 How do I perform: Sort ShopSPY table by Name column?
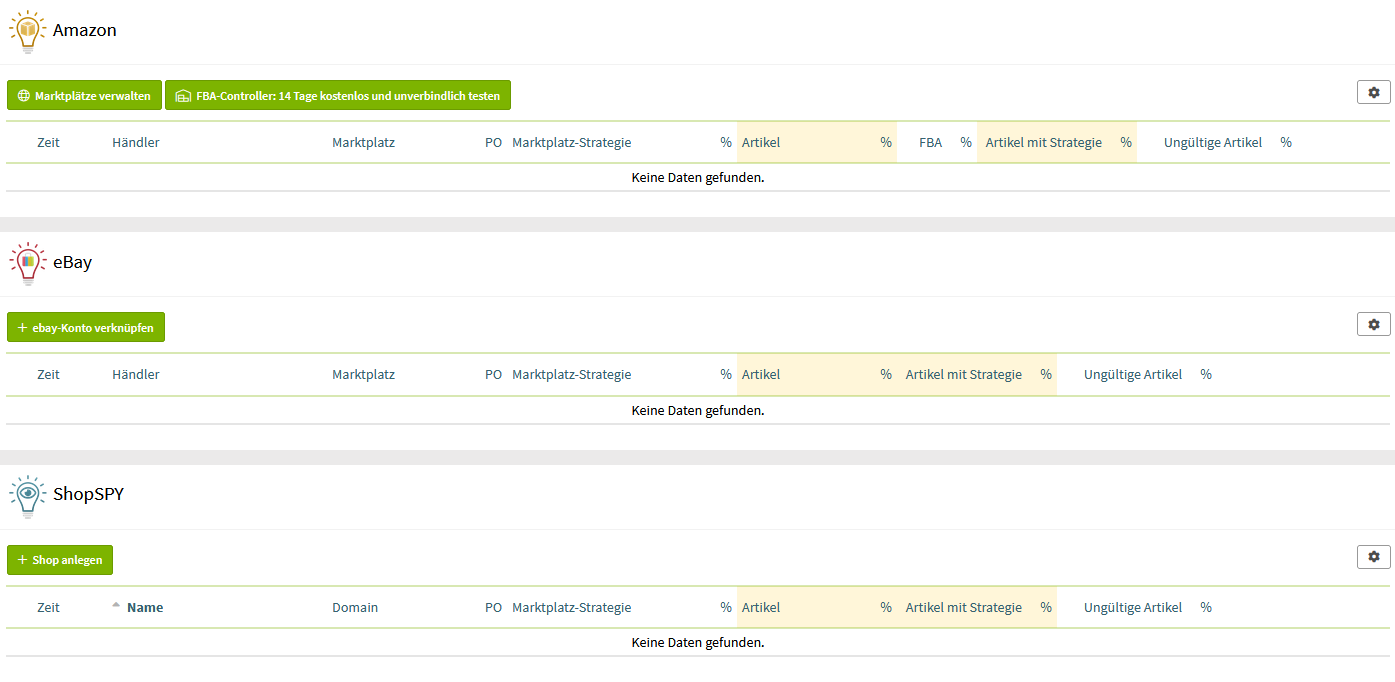click(x=145, y=608)
